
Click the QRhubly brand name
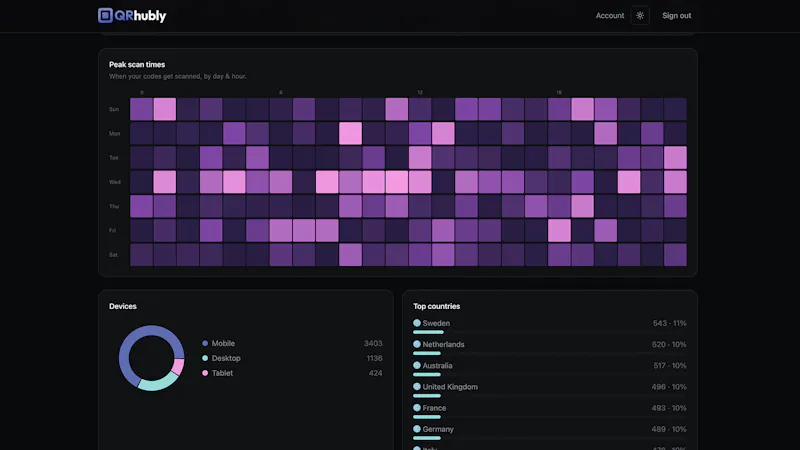[x=140, y=16]
